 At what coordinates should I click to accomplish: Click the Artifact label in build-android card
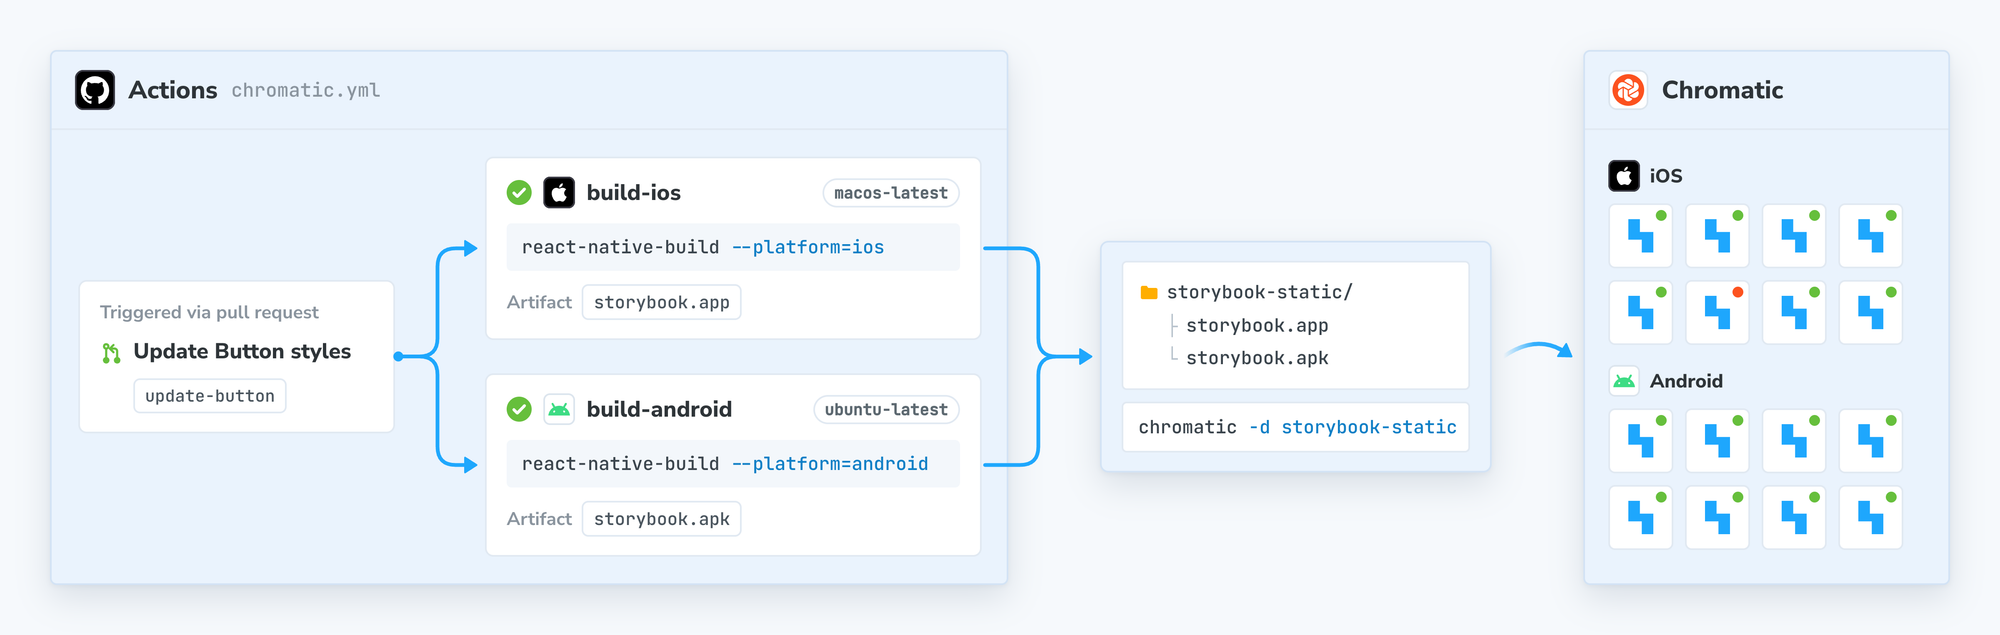point(539,519)
